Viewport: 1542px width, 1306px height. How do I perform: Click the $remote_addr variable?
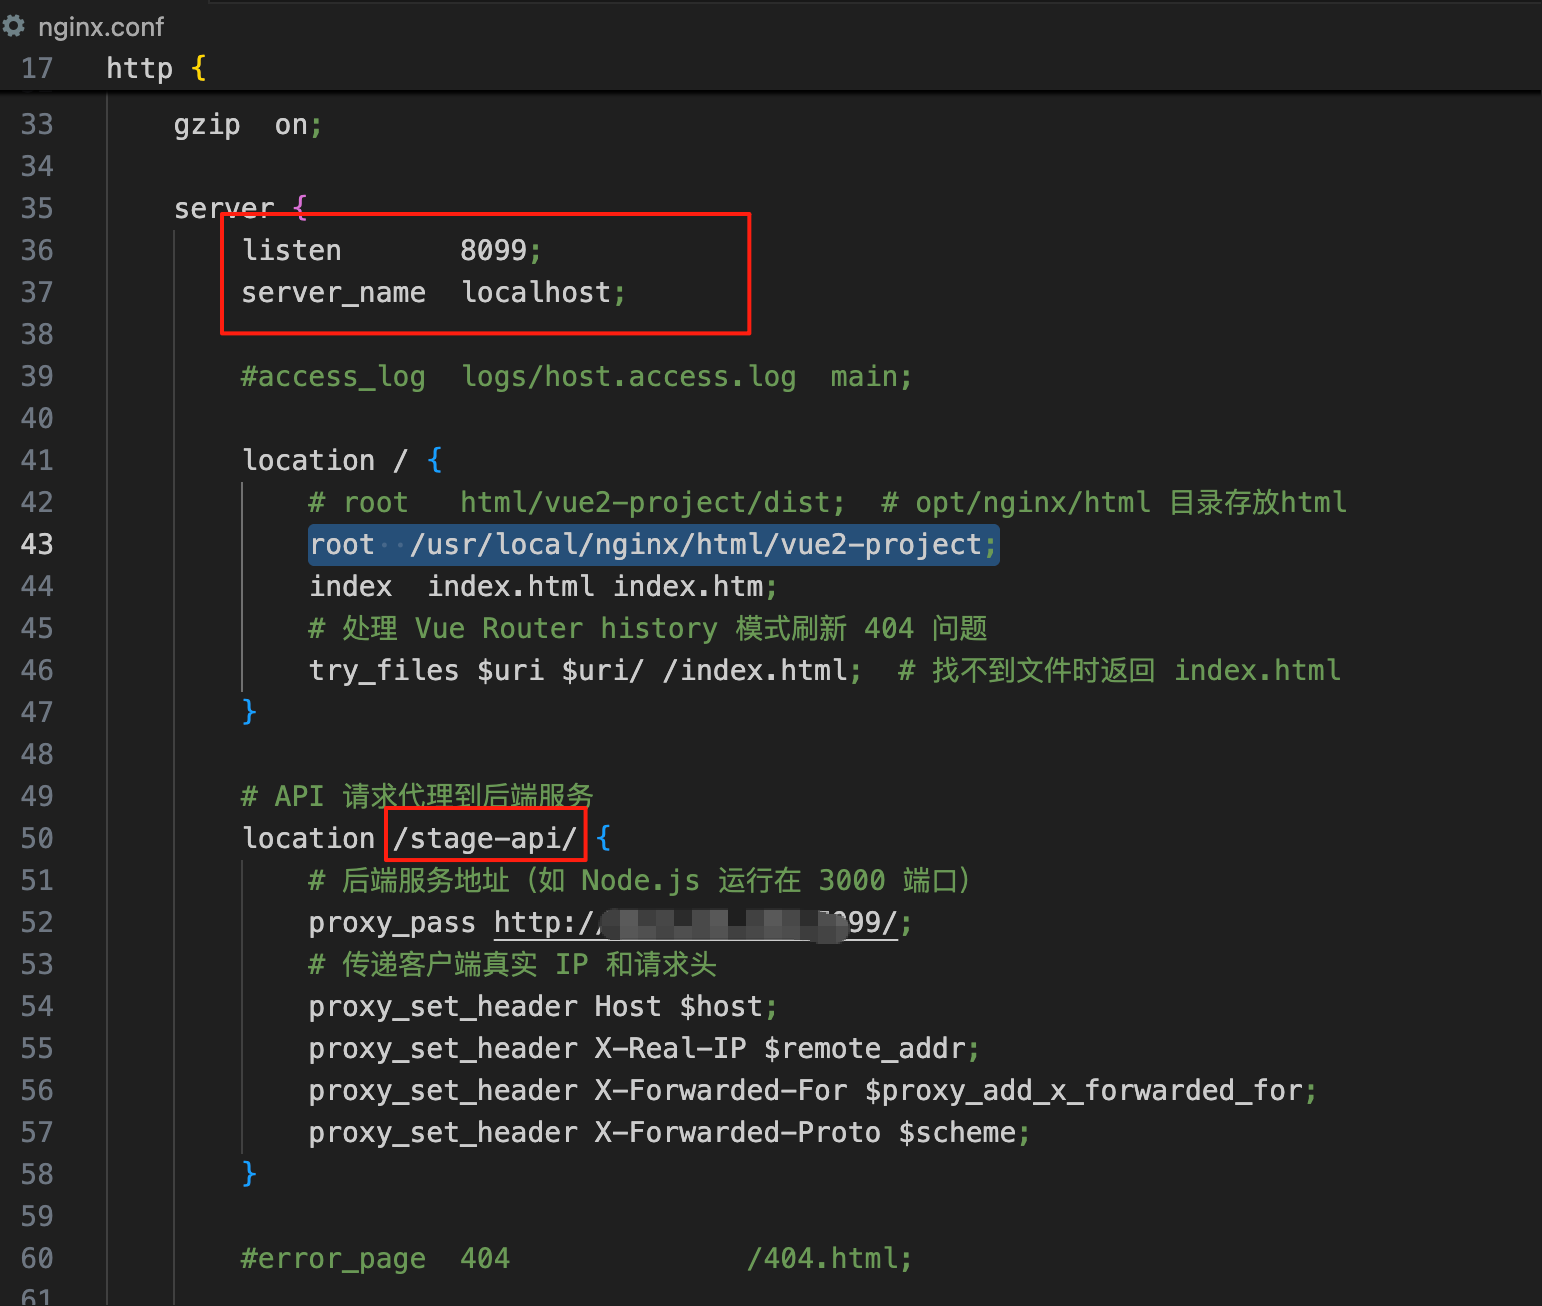coord(865,1048)
